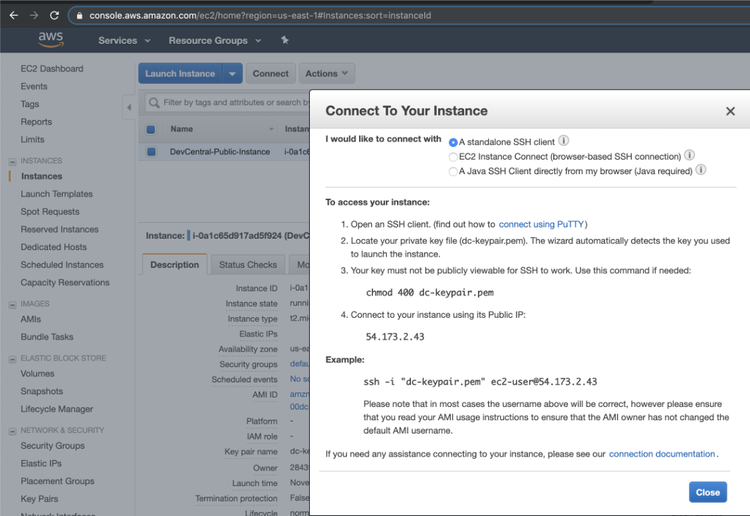The image size is (750, 516).
Task: Switch to the Status Checks tab
Action: click(x=248, y=265)
